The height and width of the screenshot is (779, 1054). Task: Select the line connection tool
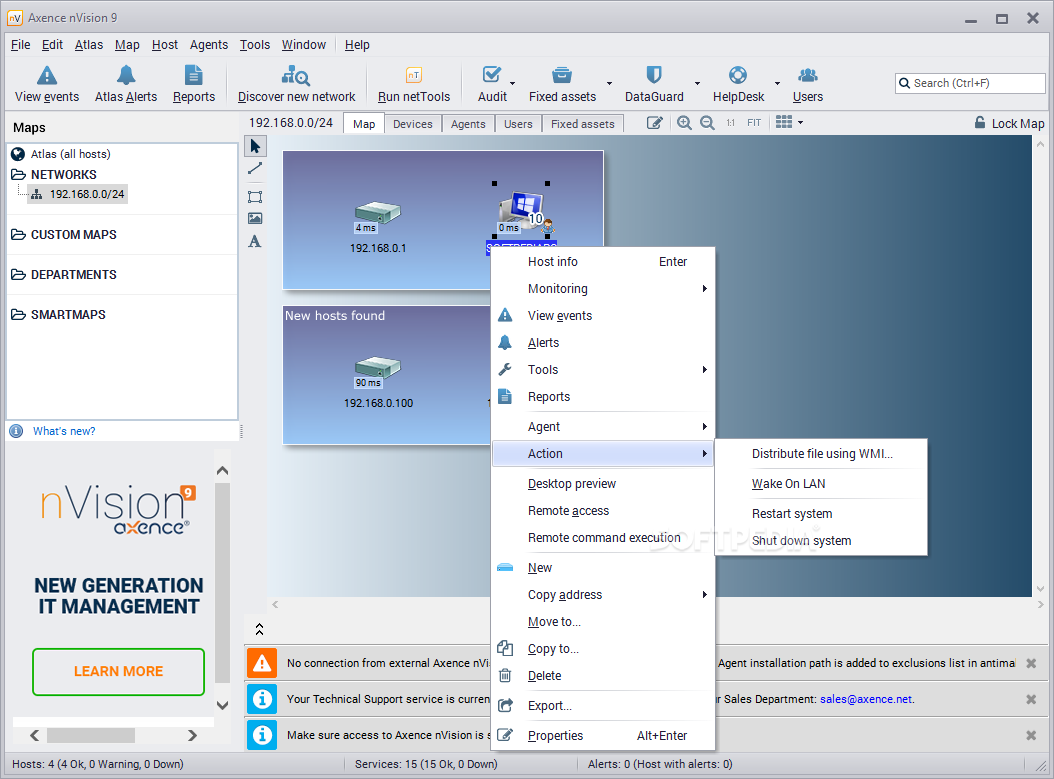255,169
